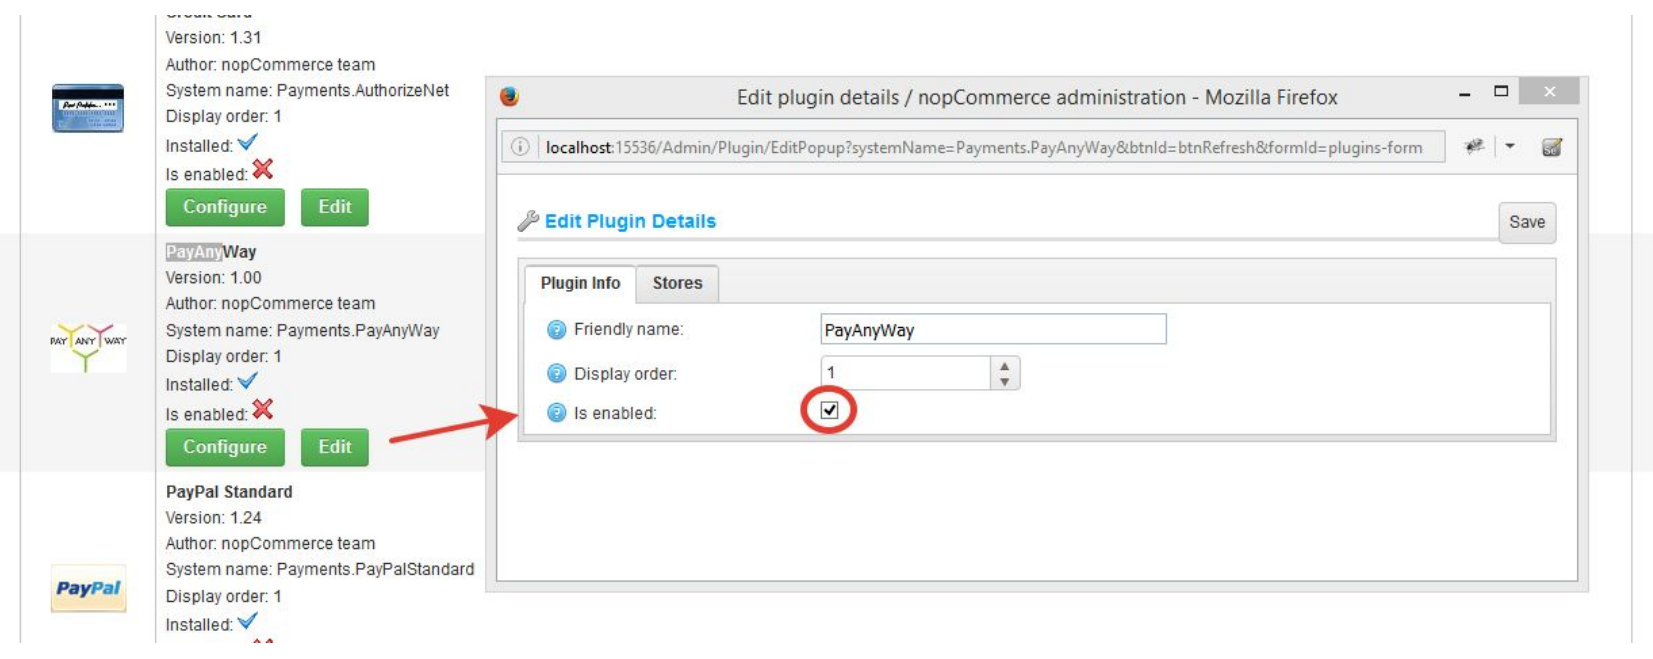Click the popup address bar URL
This screenshot has height=659, width=1653.
(984, 147)
